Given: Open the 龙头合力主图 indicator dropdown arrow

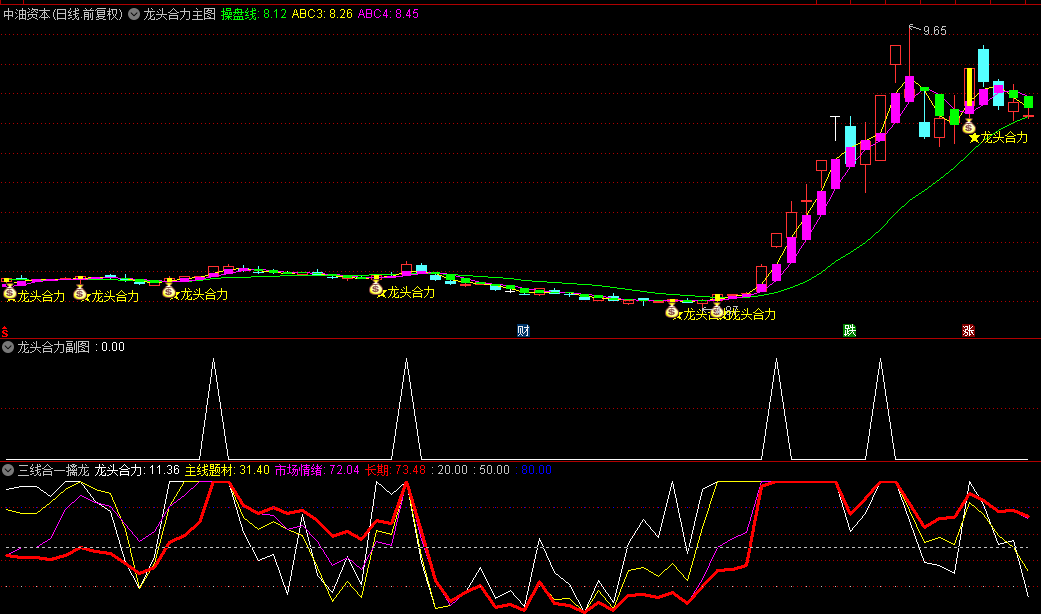Looking at the screenshot, I should click(x=134, y=14).
